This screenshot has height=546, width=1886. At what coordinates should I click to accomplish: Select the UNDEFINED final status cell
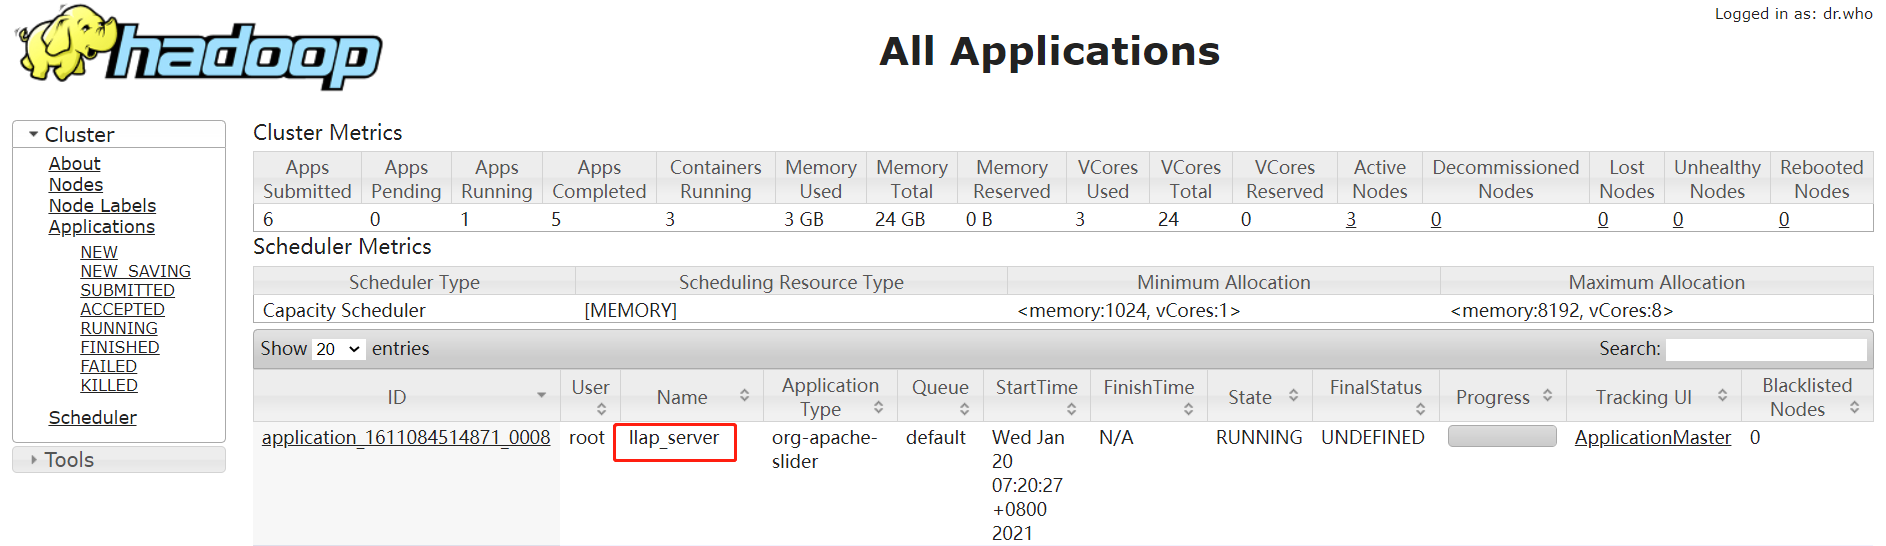tap(1372, 438)
